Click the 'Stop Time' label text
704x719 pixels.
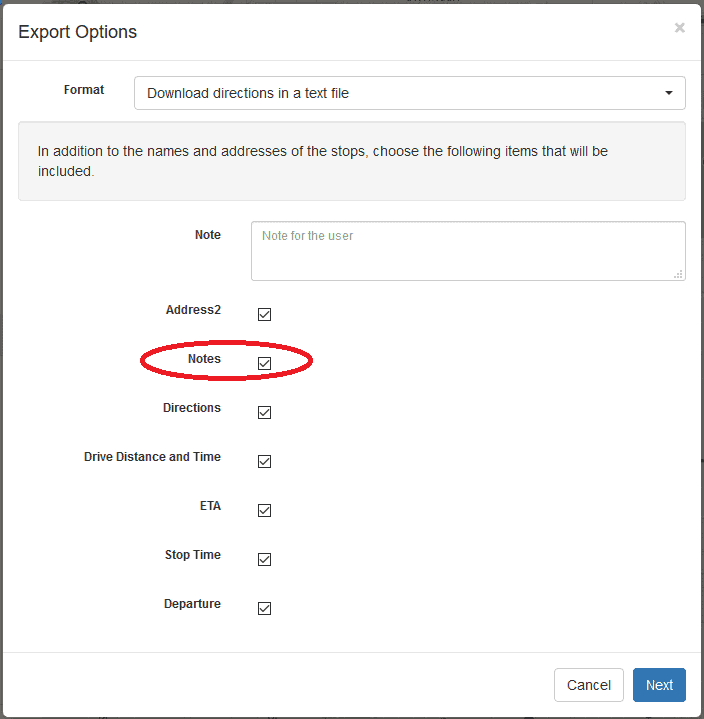click(193, 555)
